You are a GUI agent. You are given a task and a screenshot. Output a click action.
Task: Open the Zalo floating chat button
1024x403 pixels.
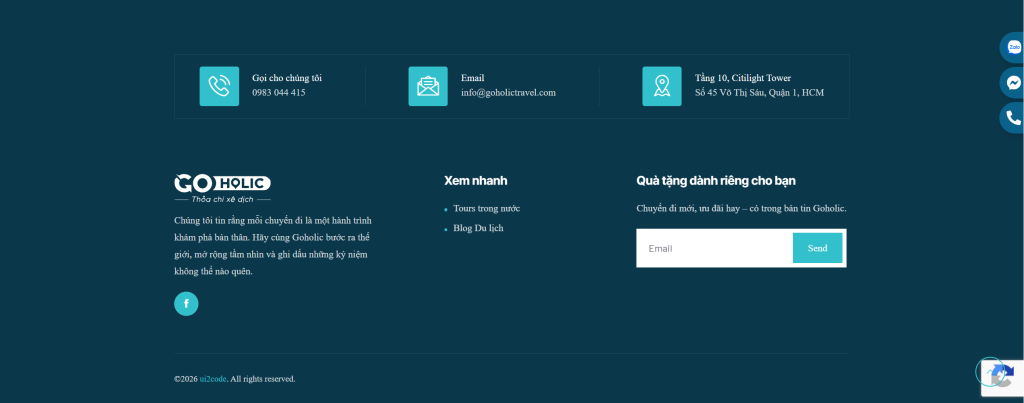tap(1013, 48)
